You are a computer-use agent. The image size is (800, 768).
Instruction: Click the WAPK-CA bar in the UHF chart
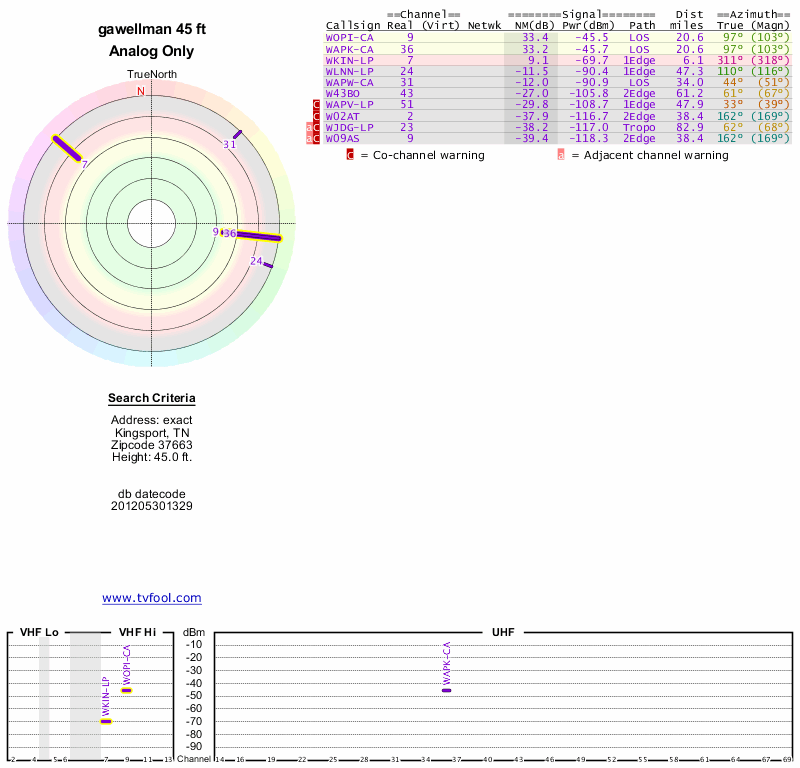click(446, 690)
